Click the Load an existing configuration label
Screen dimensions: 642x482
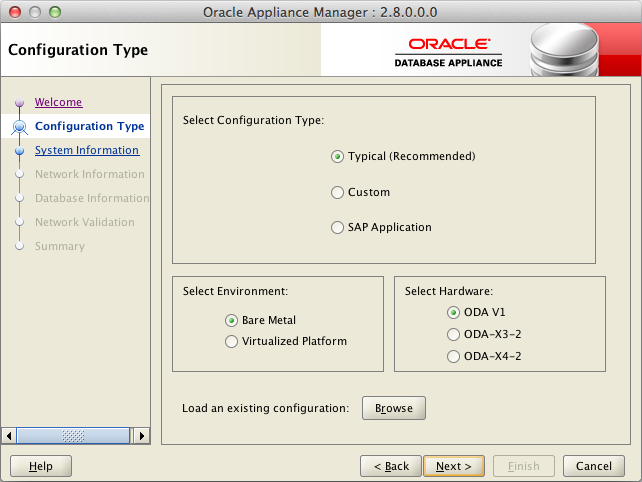tap(265, 408)
